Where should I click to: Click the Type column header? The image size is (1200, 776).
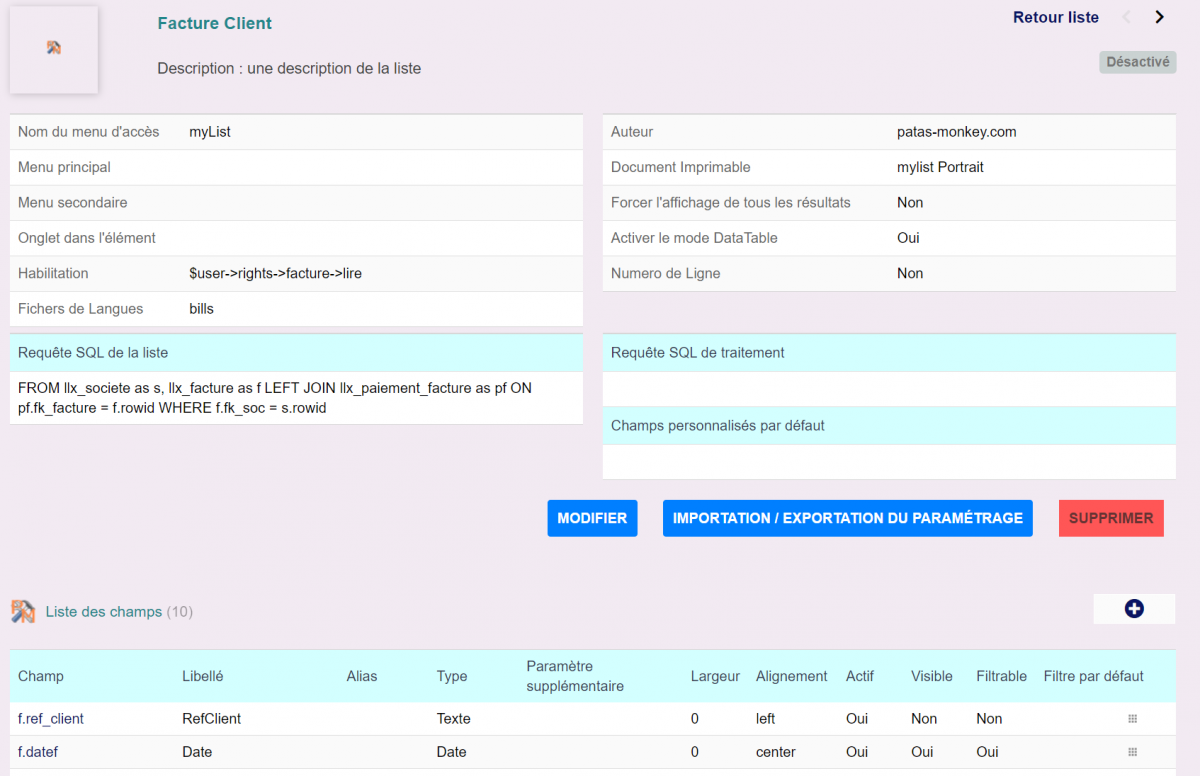pyautogui.click(x=452, y=676)
